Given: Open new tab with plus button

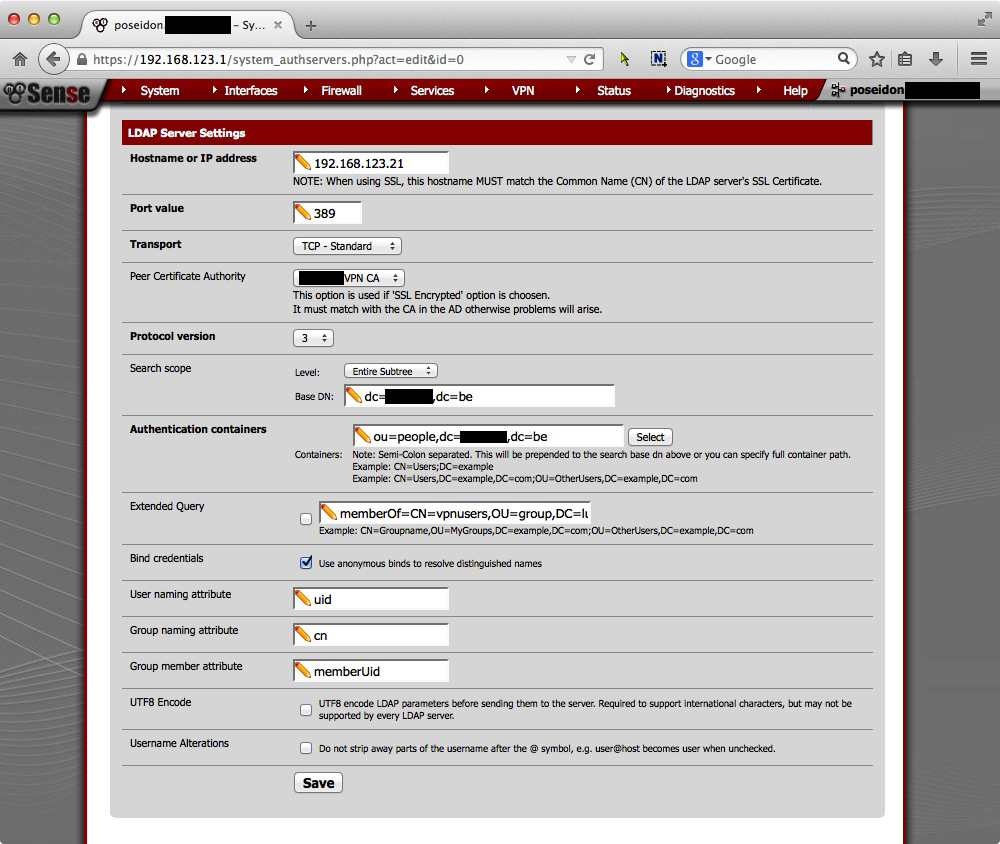Looking at the screenshot, I should click(311, 25).
